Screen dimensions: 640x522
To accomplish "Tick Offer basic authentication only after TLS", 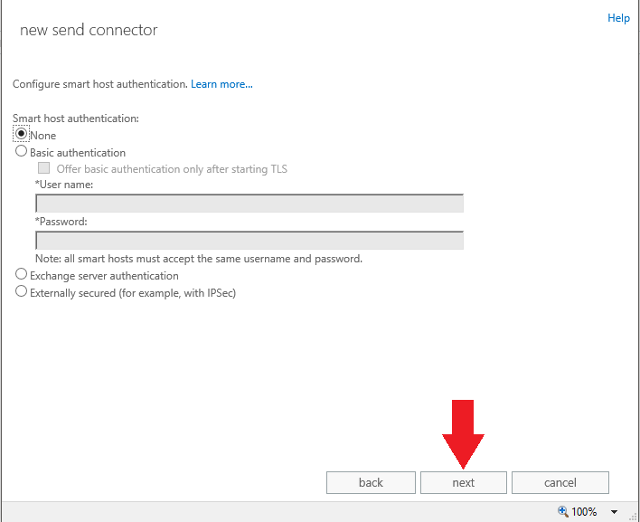I will (x=44, y=168).
